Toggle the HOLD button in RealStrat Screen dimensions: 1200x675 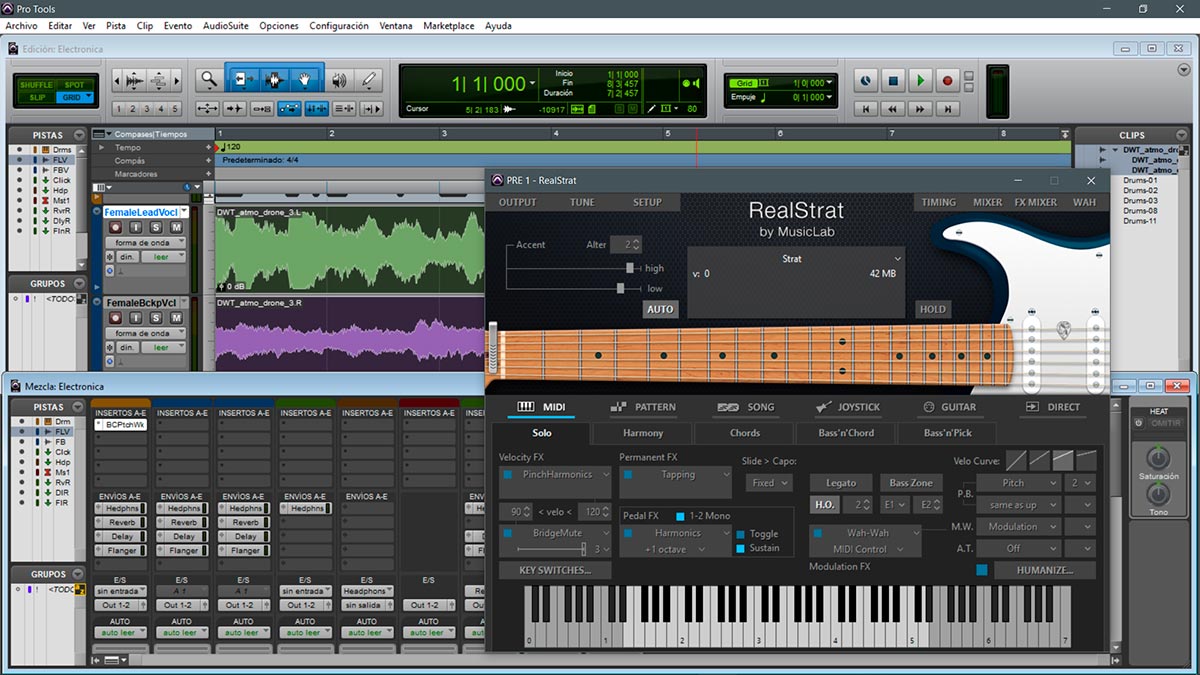tap(932, 309)
